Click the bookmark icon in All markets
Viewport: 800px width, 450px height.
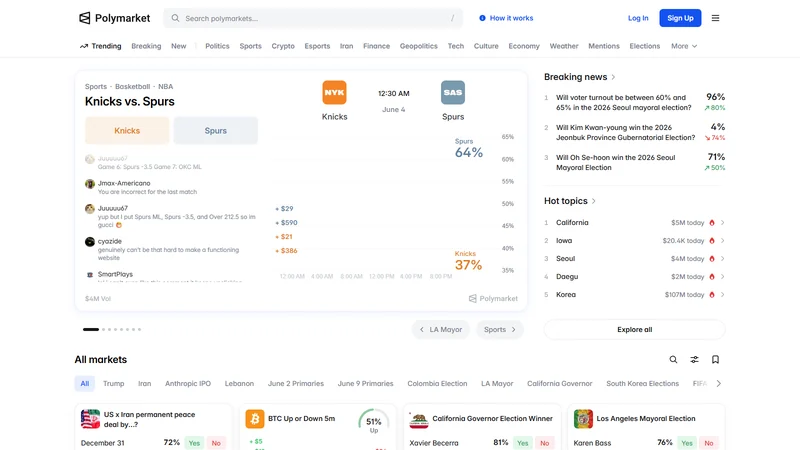tap(715, 360)
